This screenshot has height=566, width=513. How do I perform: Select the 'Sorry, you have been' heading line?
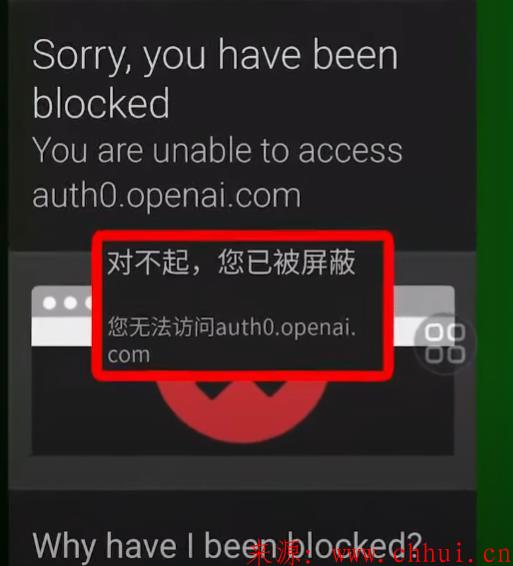[215, 57]
